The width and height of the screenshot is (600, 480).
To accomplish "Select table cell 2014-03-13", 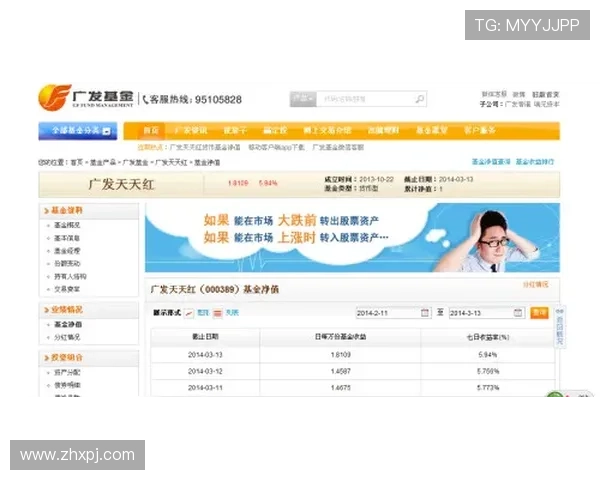I will (x=205, y=355).
